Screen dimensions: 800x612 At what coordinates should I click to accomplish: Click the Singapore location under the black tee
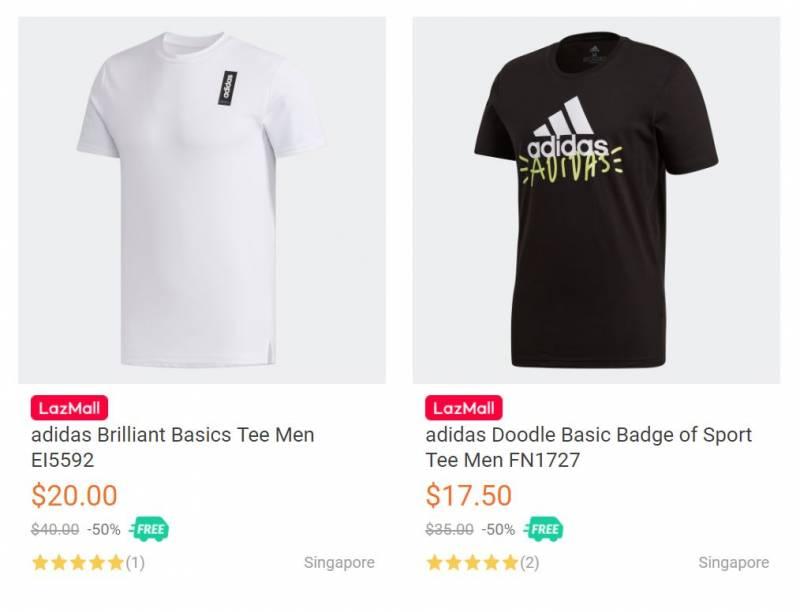click(x=734, y=563)
